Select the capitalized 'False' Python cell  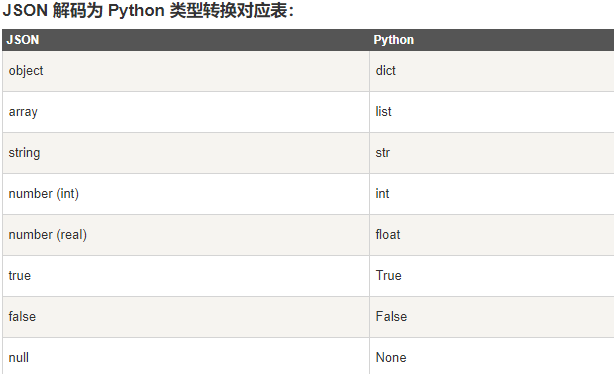[491, 317]
